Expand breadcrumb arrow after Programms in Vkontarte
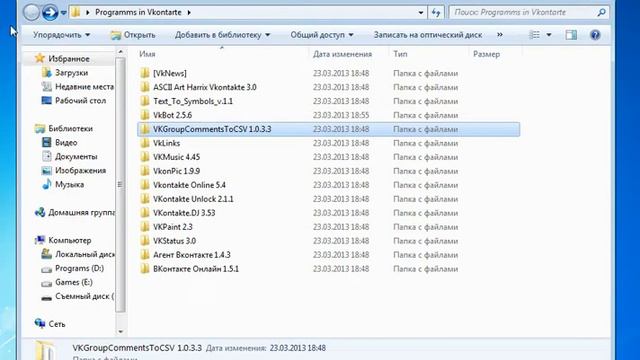The height and width of the screenshot is (360, 640). pyautogui.click(x=189, y=13)
